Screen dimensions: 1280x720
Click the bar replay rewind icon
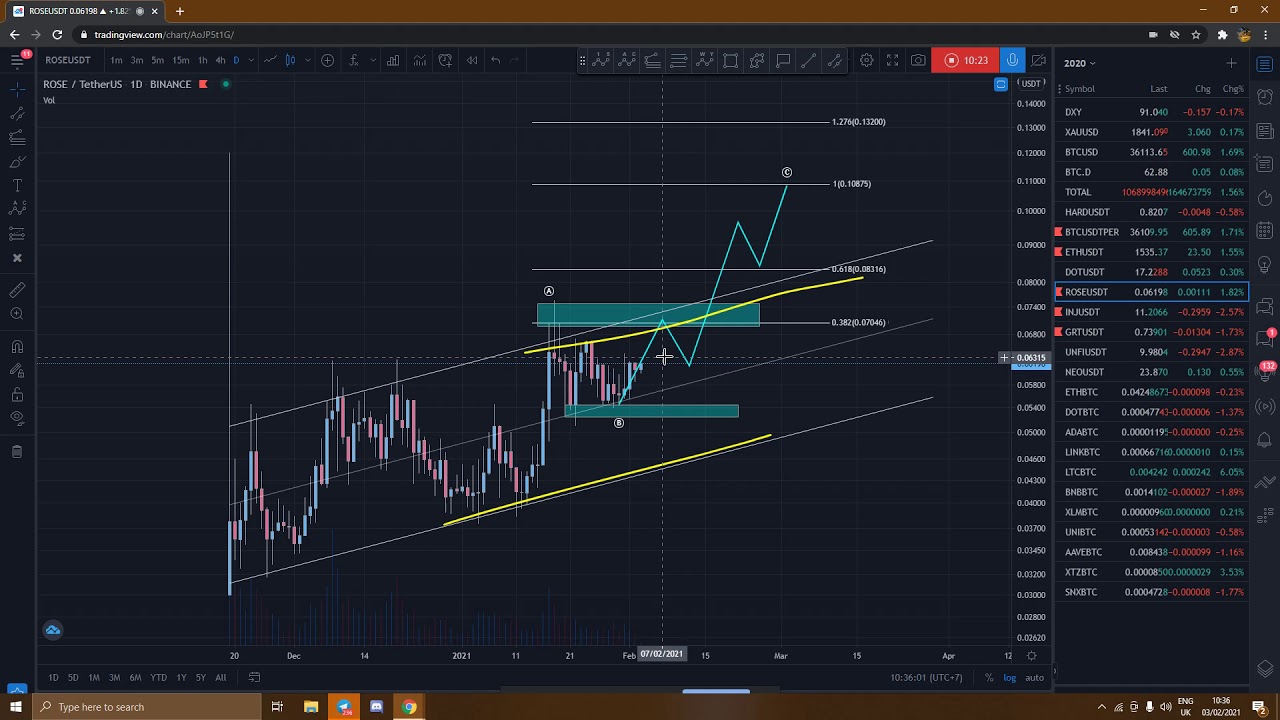tap(471, 60)
